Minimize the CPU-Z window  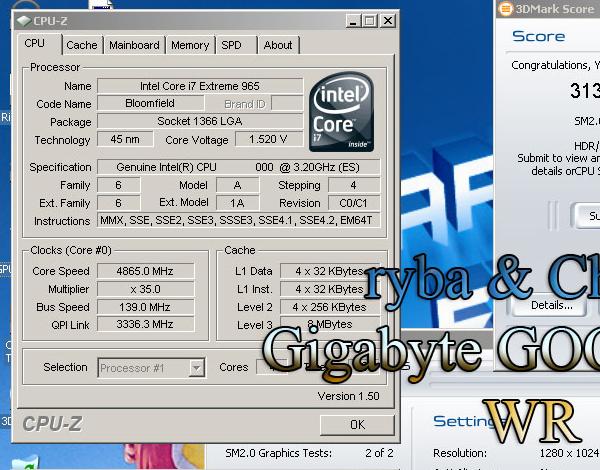(353, 20)
